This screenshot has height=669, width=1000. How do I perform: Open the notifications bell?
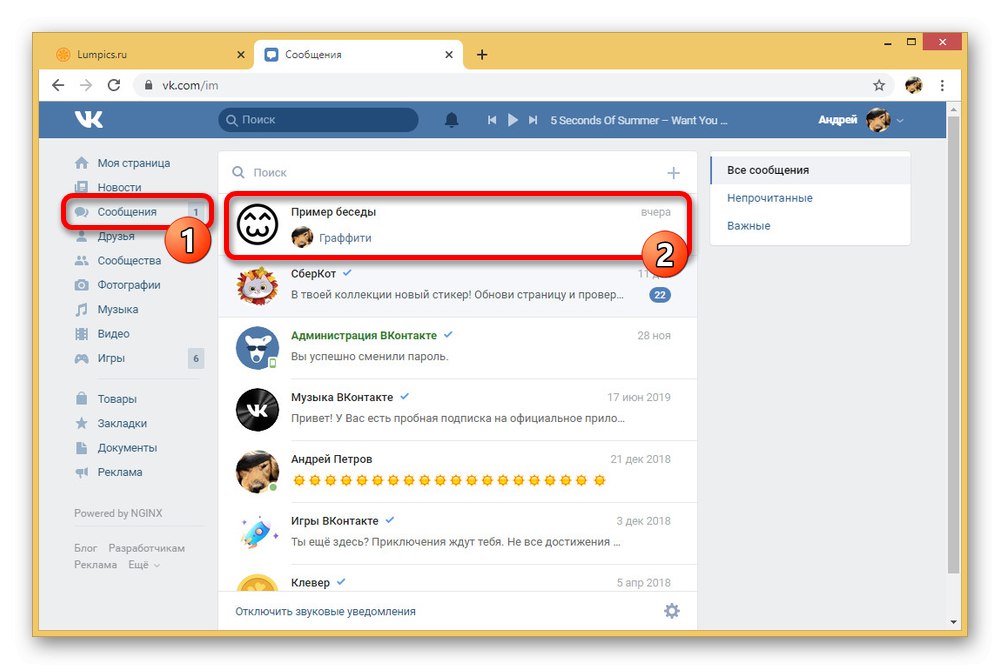[452, 120]
